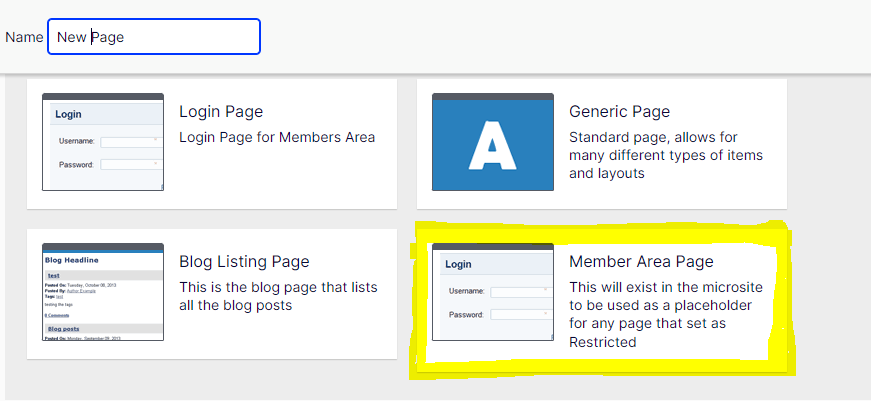Click Password box in Login Page preview

pos(131,164)
